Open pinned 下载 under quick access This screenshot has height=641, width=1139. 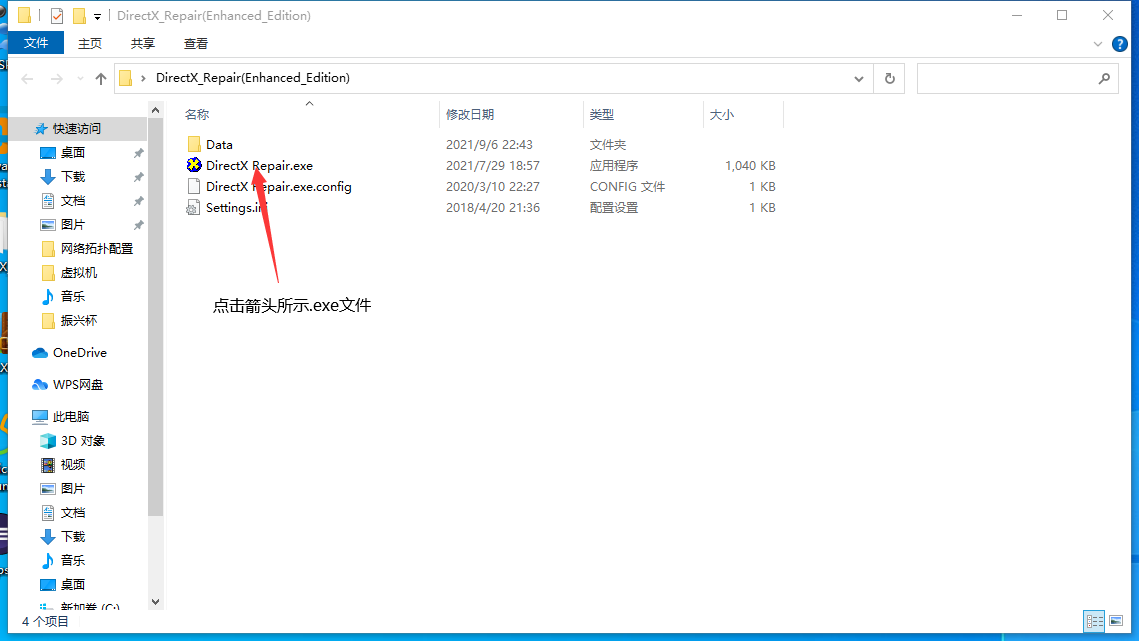coord(73,177)
